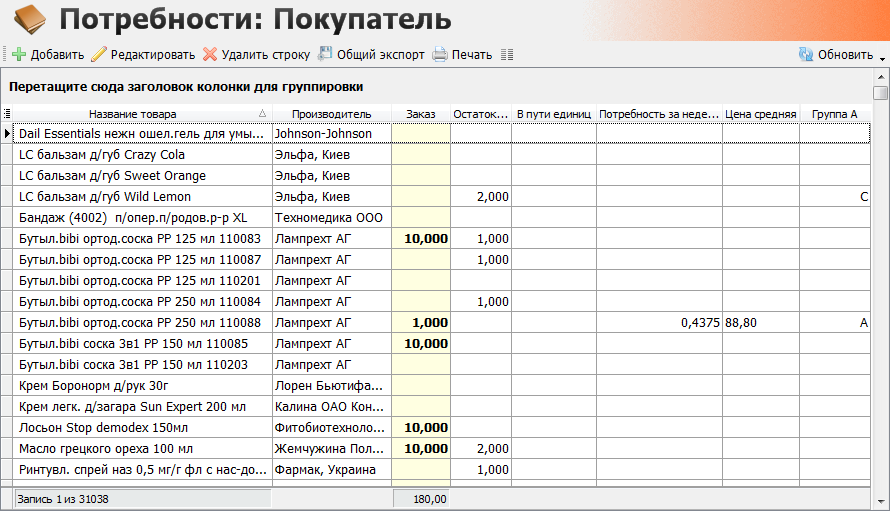This screenshot has height=511, width=890.
Task: Click the Потребность за неделю column header
Action: [x=660, y=114]
